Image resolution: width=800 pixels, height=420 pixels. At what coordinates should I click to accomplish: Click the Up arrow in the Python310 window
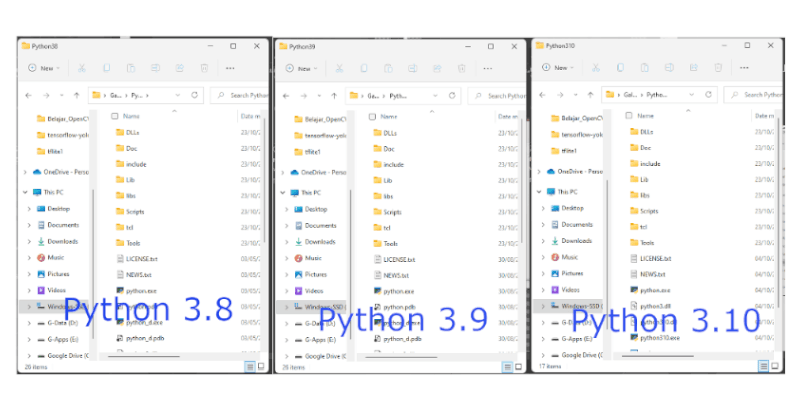pyautogui.click(x=590, y=94)
